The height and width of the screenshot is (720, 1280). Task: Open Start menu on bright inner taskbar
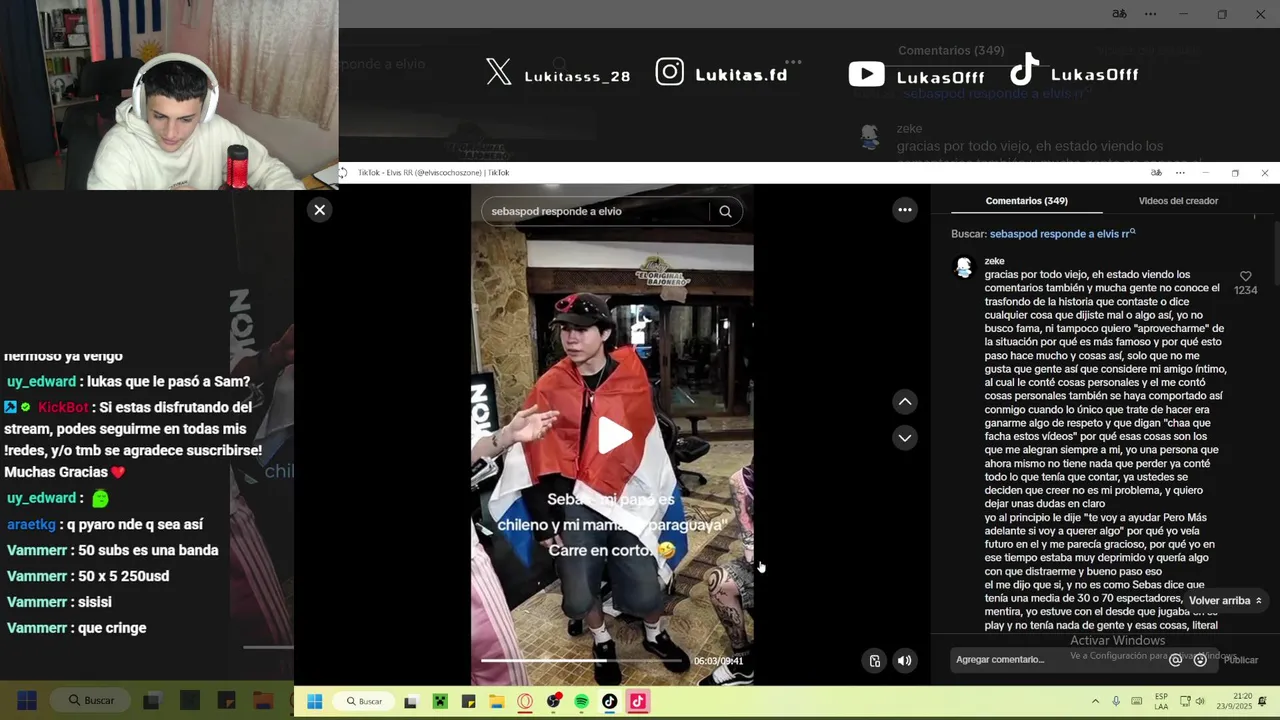[x=314, y=702]
